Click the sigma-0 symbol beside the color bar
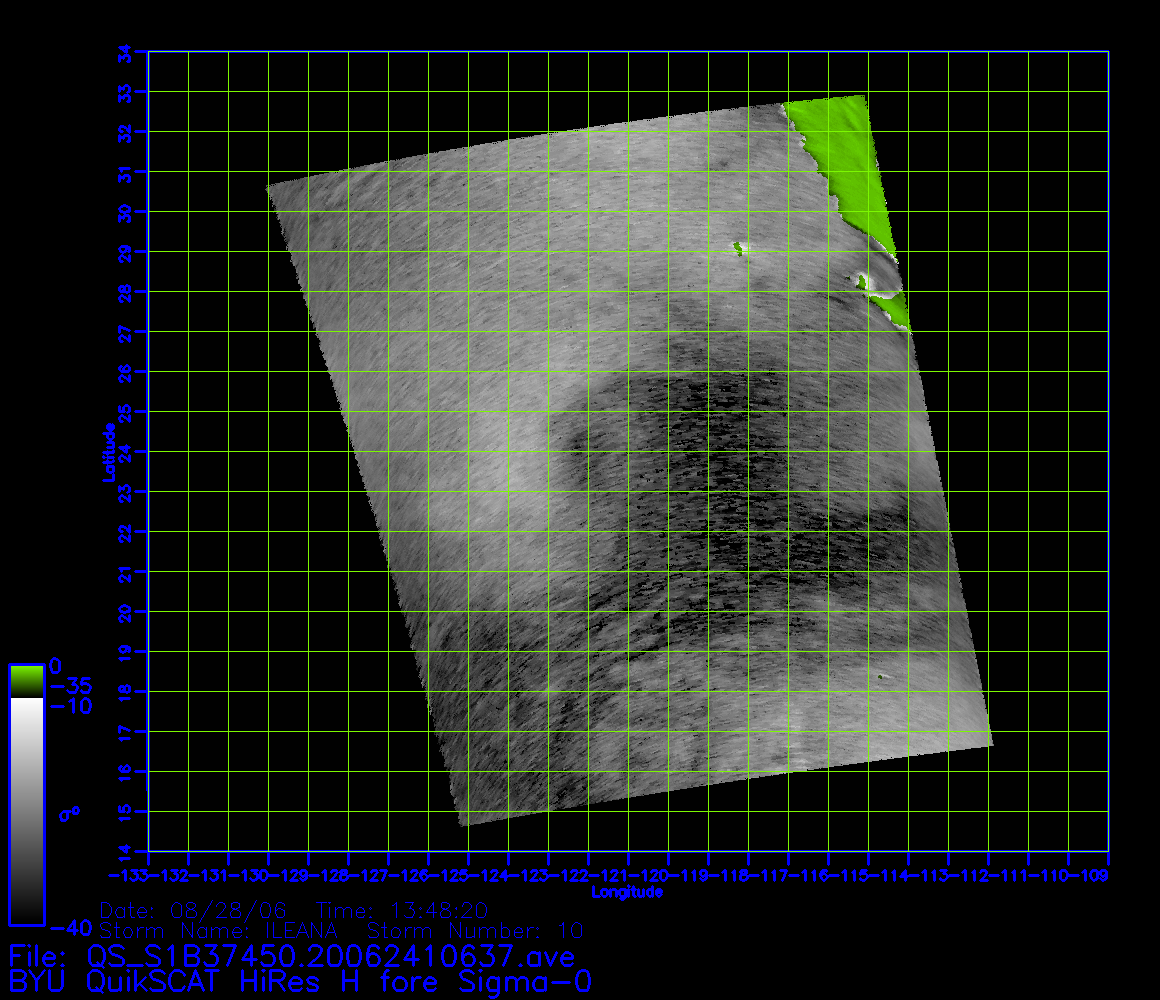The width and height of the screenshot is (1160, 1000). tap(69, 813)
